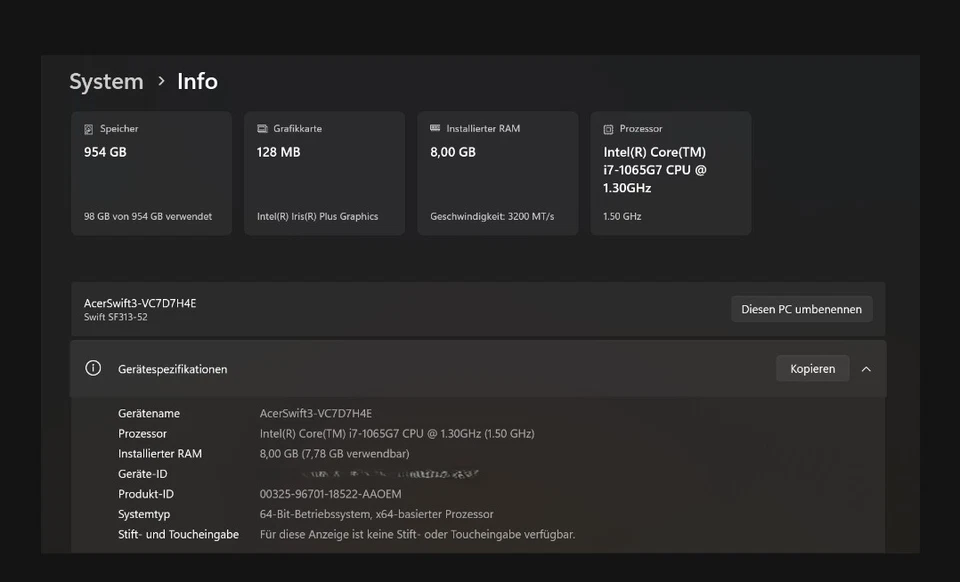Collapse the Gerätespezifikationen section via the chevron
This screenshot has height=582, width=960.
[x=867, y=368]
